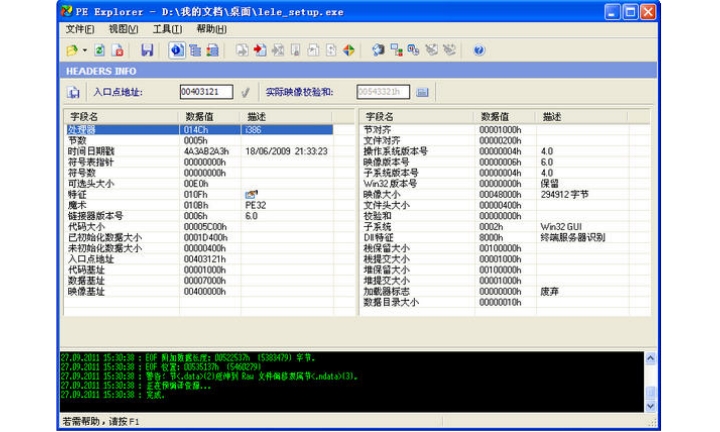Open the Dependency Scanner tree icon
Viewport: 720px width, 432px height.
tap(396, 50)
